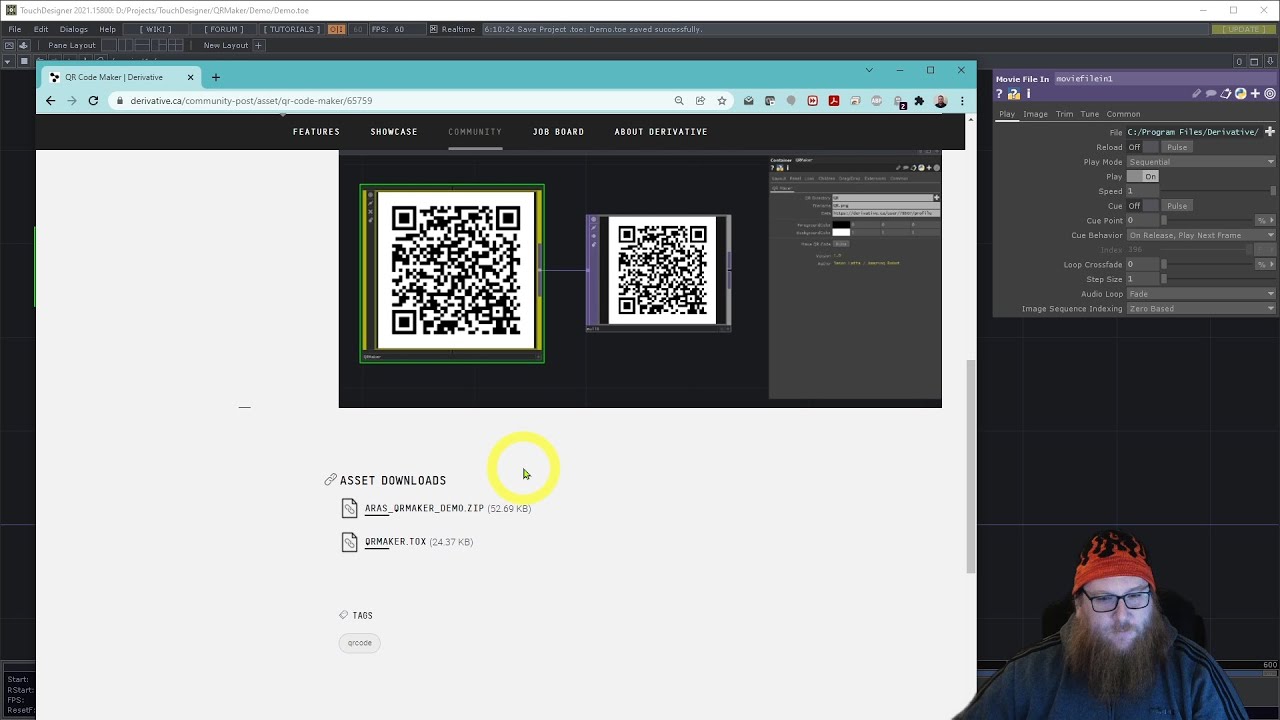1280x720 pixels.
Task: Open the SHOWCASE nav link
Action: pos(394,132)
